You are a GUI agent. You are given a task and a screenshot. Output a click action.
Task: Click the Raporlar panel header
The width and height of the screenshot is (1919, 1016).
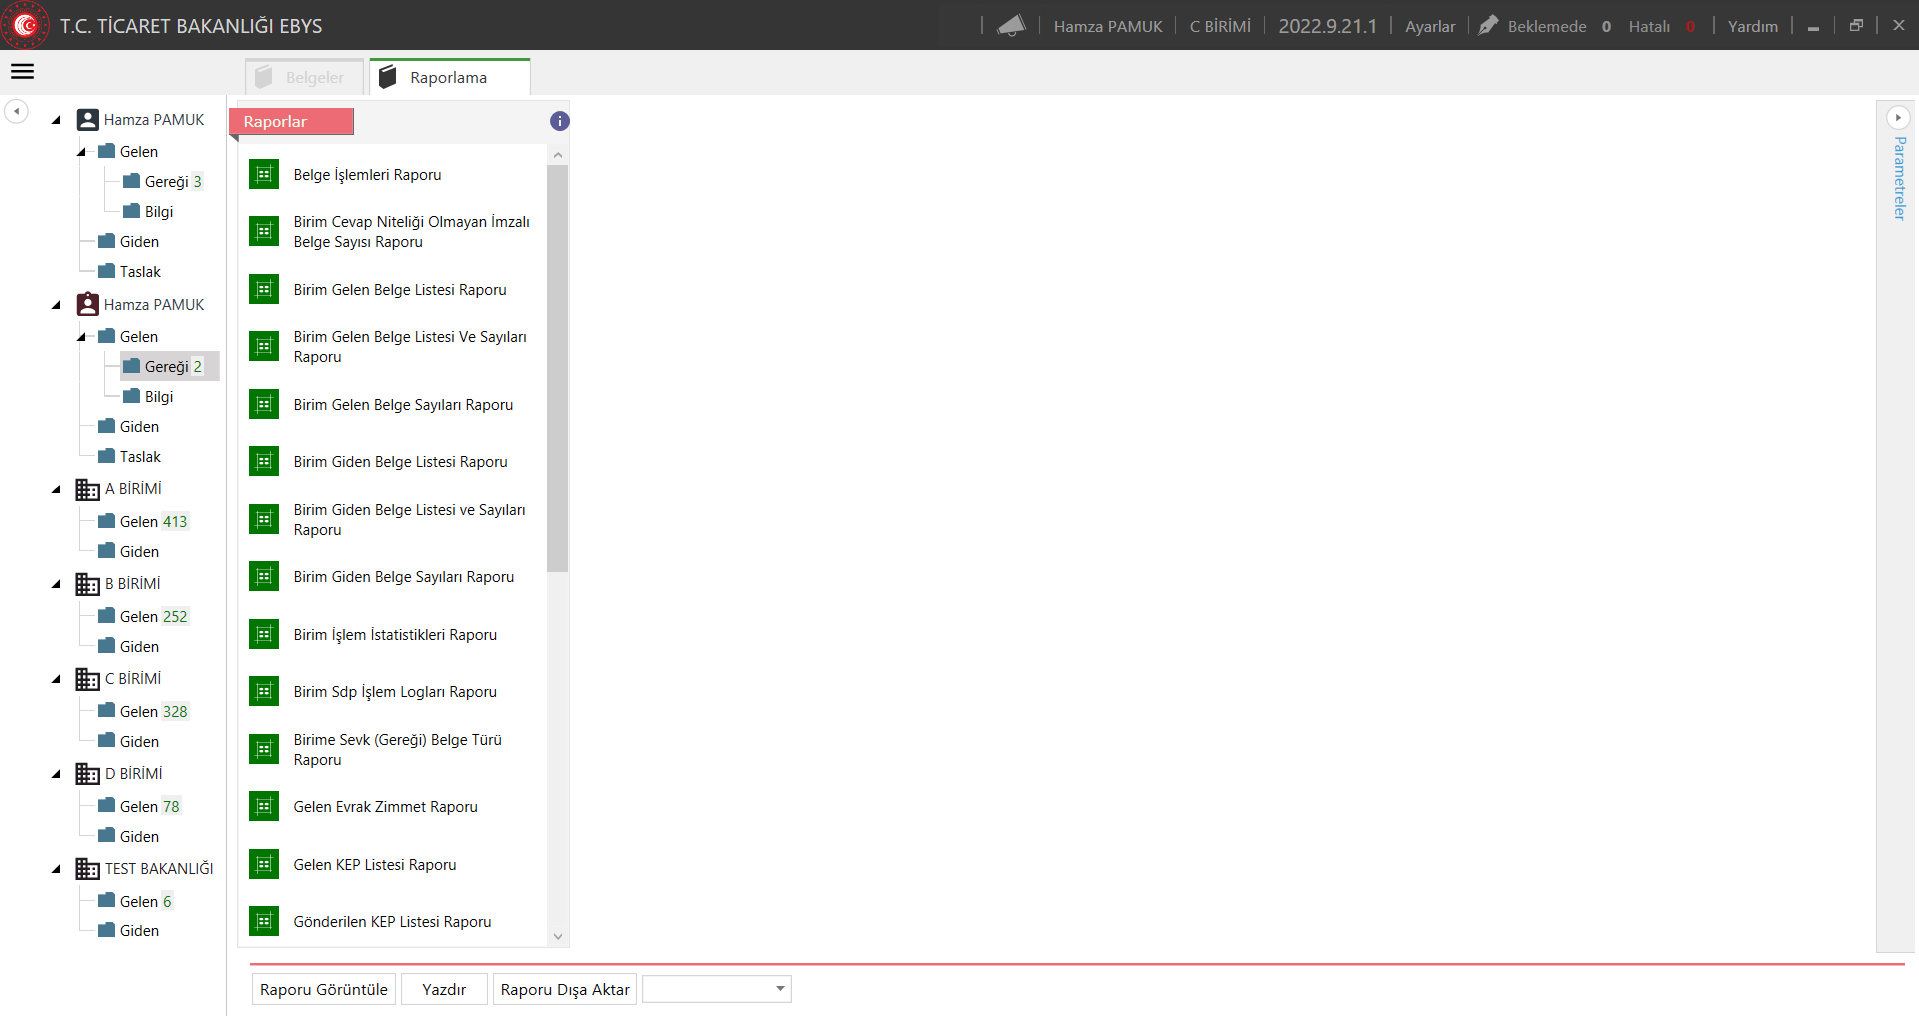point(291,121)
